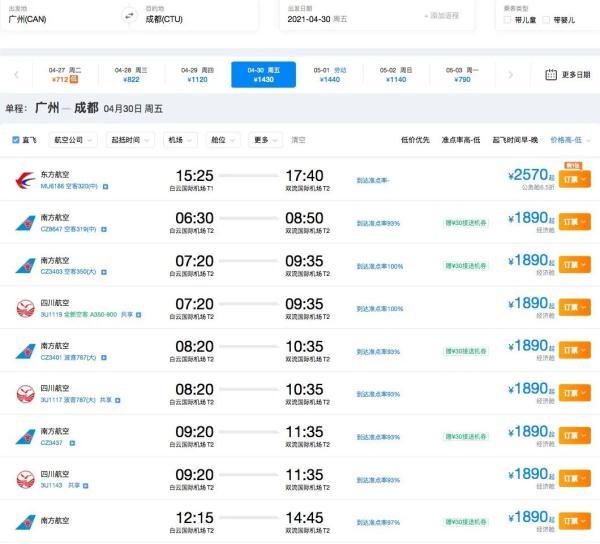Viewport: 600px width, 544px height.
Task: Click the 清空 clear filters link
Action: (x=299, y=140)
